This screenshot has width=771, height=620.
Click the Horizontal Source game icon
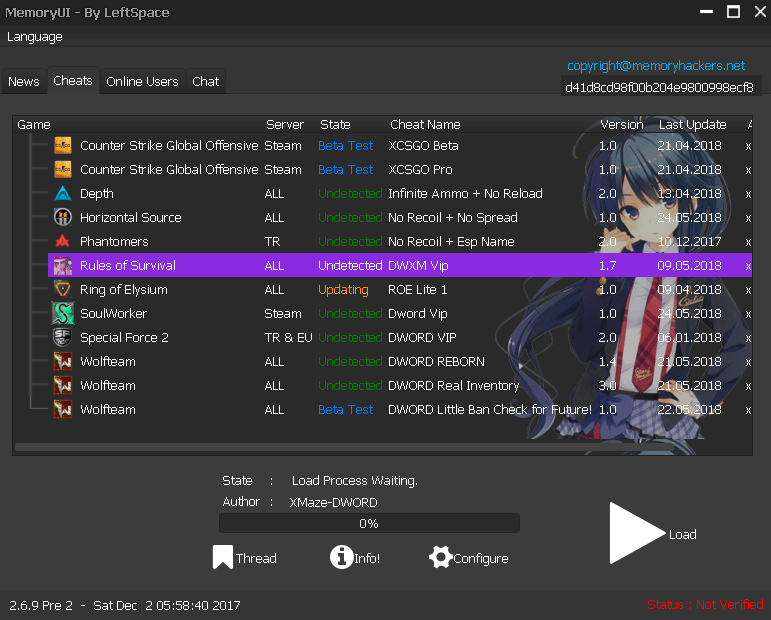click(x=62, y=217)
